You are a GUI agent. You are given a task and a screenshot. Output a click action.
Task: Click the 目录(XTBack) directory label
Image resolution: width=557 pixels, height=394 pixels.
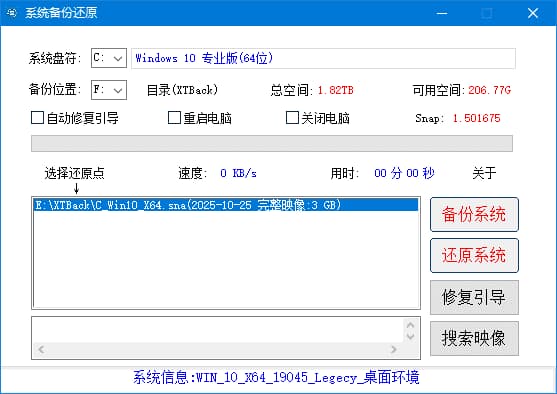[x=182, y=90]
